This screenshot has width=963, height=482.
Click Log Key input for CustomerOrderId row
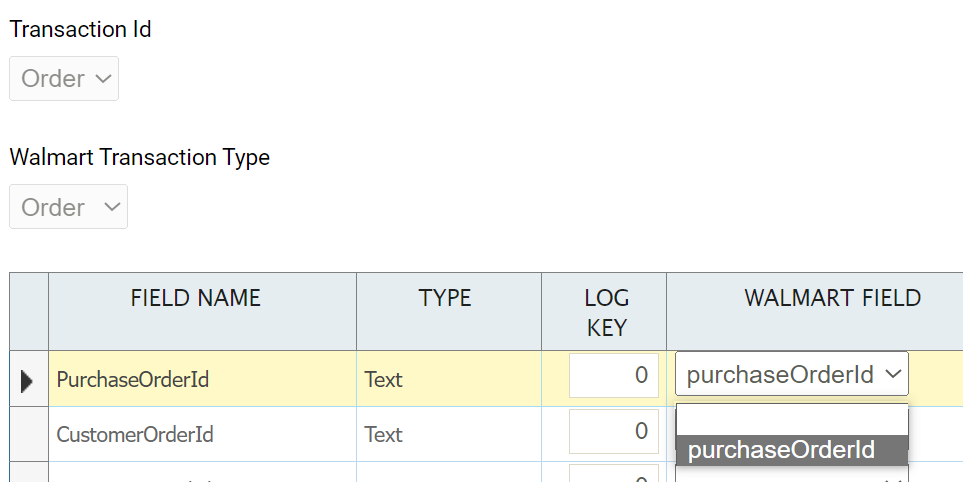pos(614,432)
